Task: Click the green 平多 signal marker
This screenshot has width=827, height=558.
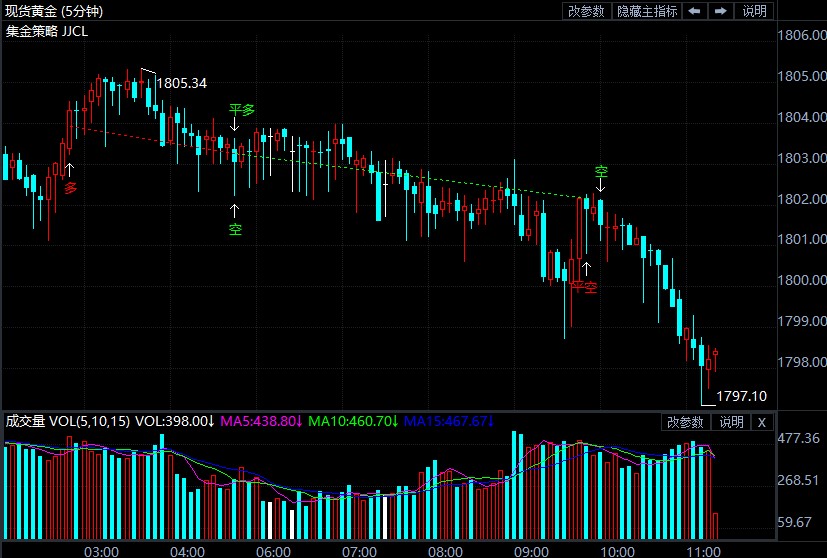Action: tap(241, 110)
